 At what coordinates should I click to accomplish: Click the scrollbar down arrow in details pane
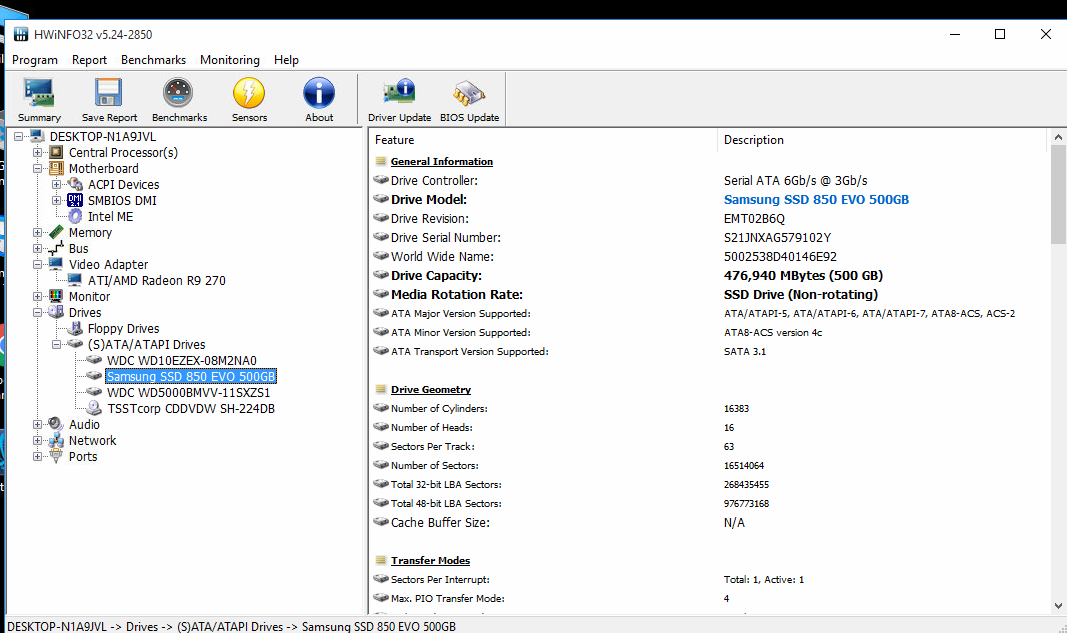tap(1057, 605)
